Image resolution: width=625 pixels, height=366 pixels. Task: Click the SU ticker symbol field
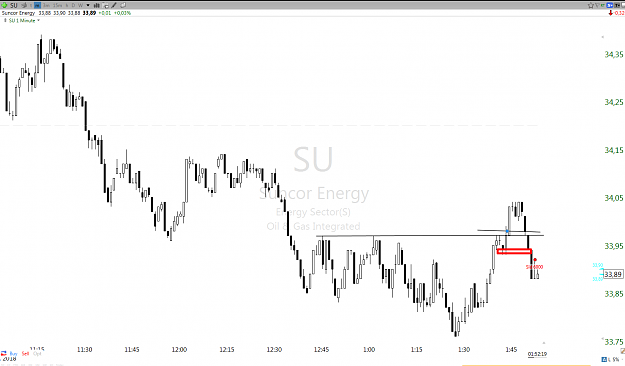click(14, 5)
